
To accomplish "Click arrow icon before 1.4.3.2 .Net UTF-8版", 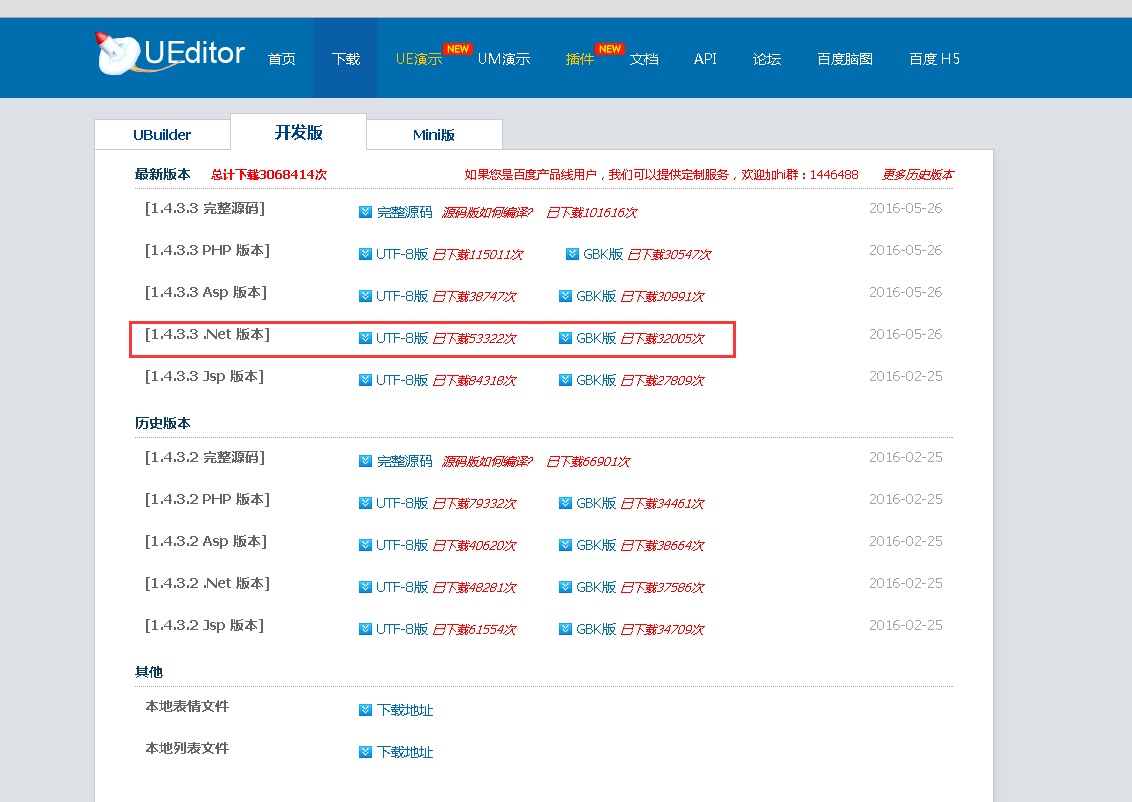I will (x=365, y=587).
